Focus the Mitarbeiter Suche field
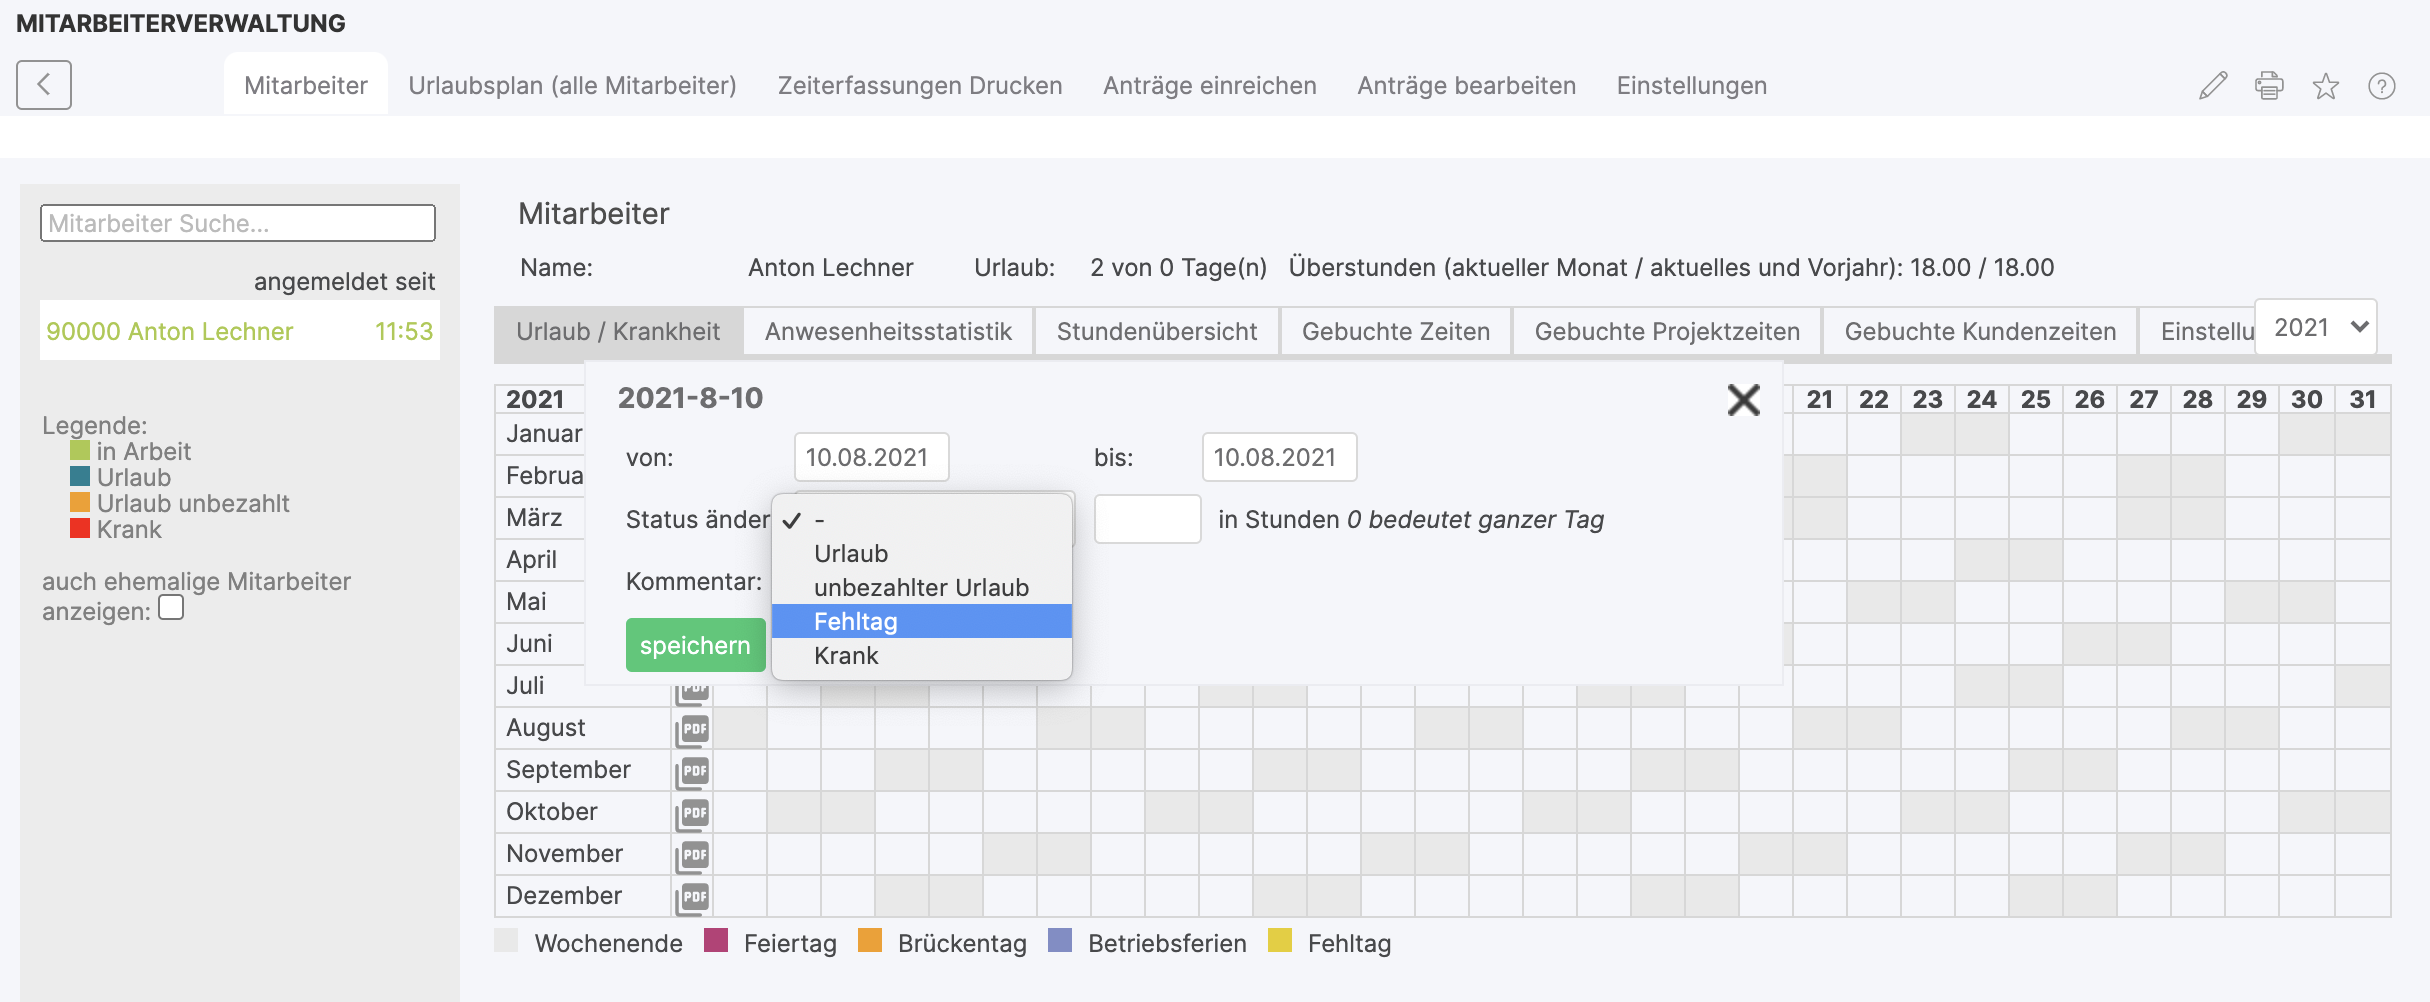The width and height of the screenshot is (2430, 1002). [x=238, y=223]
